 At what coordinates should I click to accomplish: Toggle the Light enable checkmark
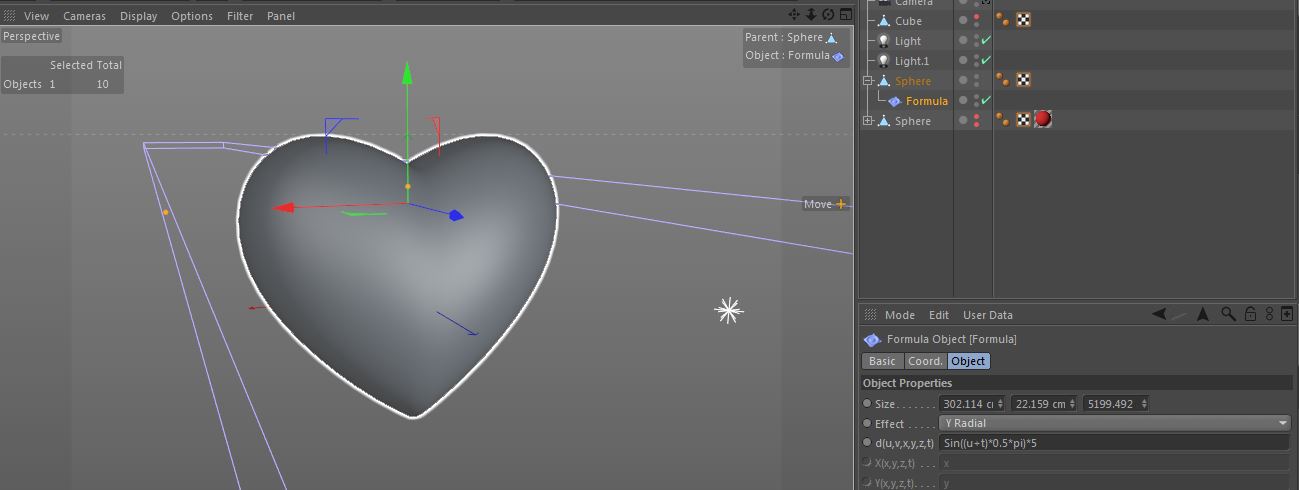point(986,41)
